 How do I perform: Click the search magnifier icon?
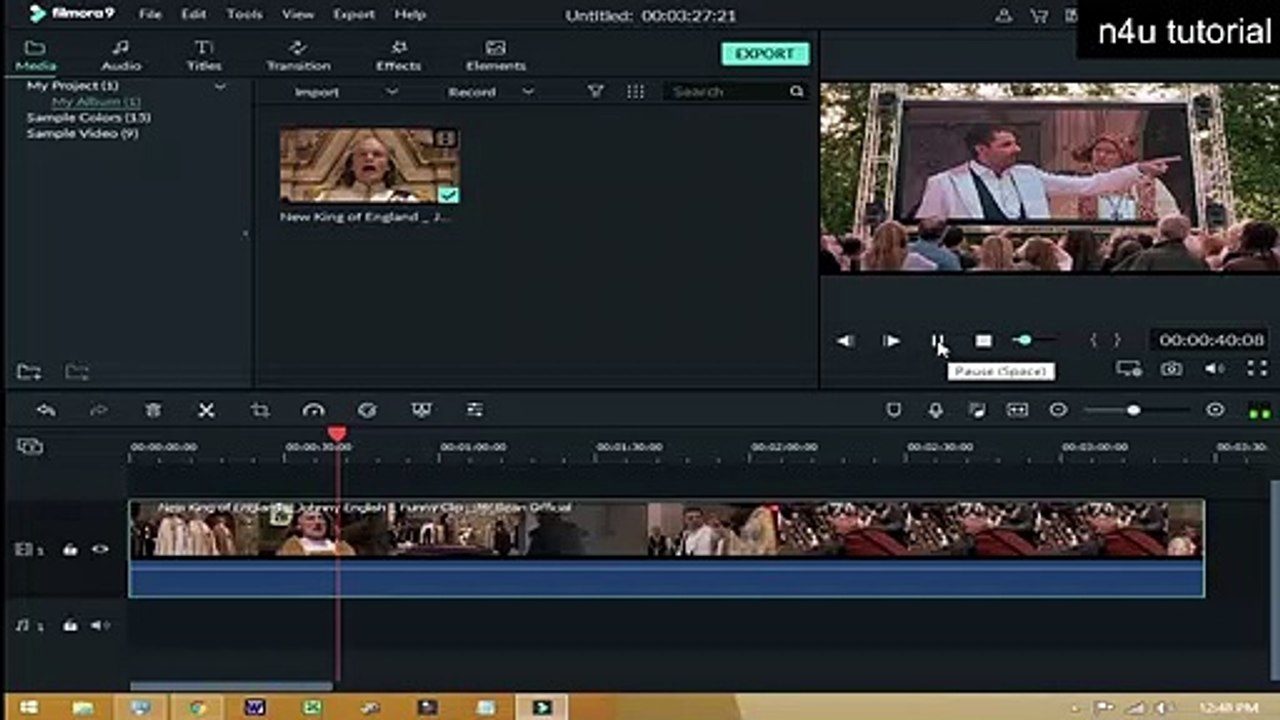click(796, 92)
